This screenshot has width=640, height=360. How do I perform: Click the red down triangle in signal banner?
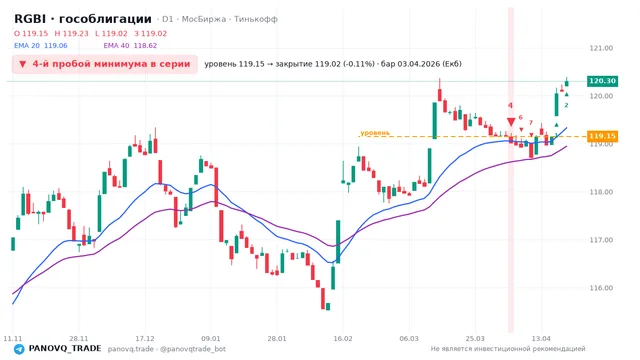tap(23, 64)
